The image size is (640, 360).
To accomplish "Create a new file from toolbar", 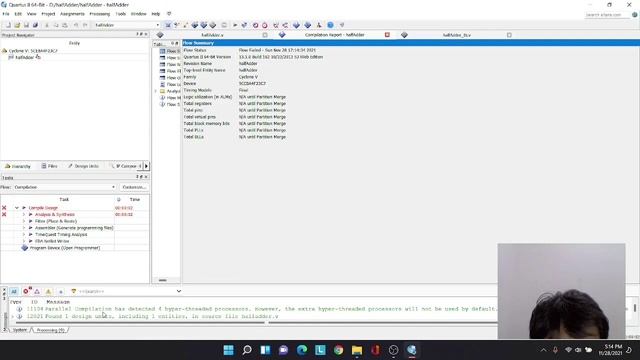I will [8, 25].
